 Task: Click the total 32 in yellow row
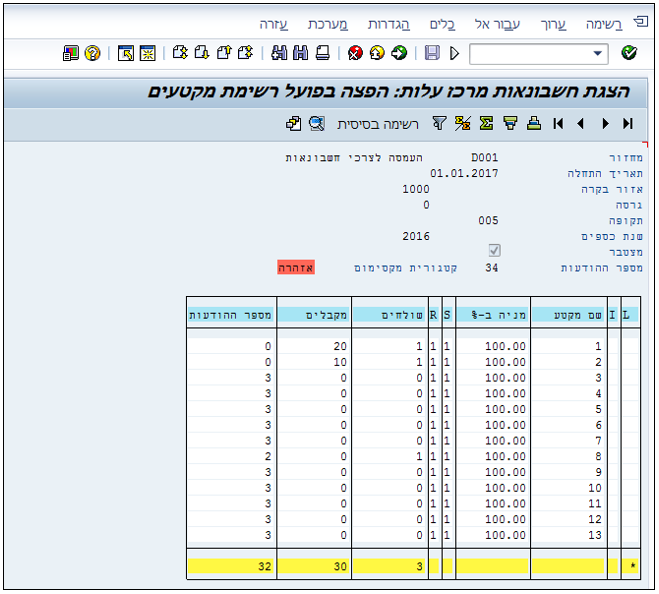[264, 566]
